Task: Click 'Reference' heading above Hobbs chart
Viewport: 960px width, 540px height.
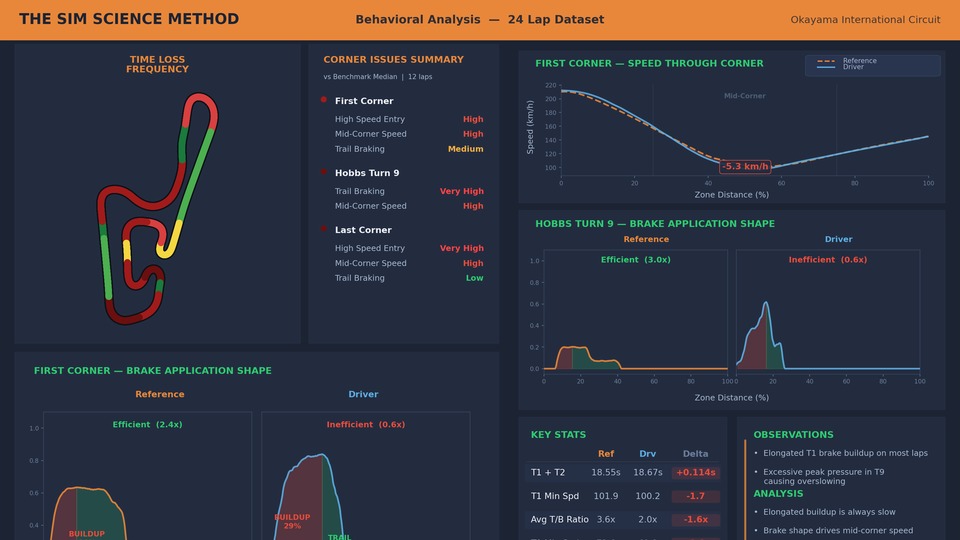Action: coord(646,239)
